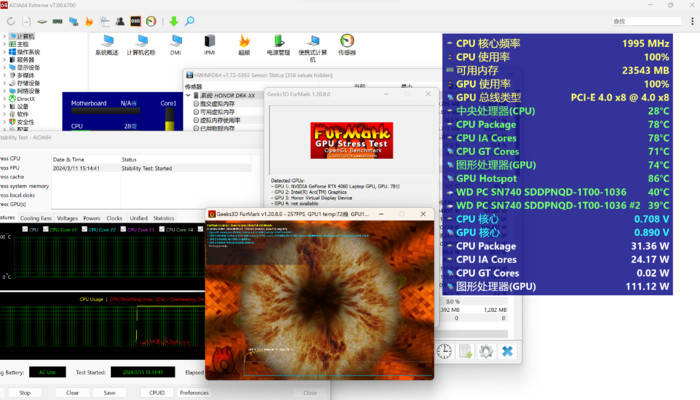Screen dimensions: 700x400
Task: Expand the 存储设备 tree node arrow
Action: point(4,83)
